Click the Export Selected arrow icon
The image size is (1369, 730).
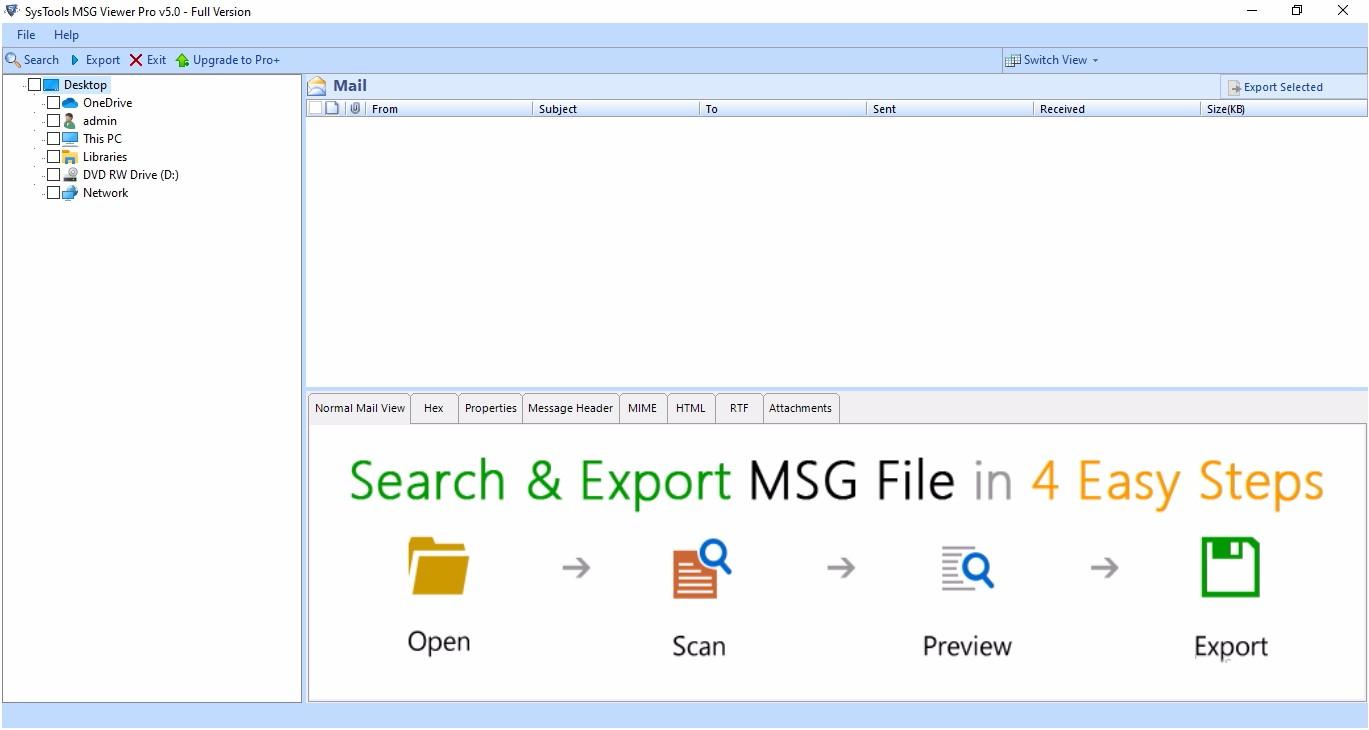pyautogui.click(x=1235, y=88)
